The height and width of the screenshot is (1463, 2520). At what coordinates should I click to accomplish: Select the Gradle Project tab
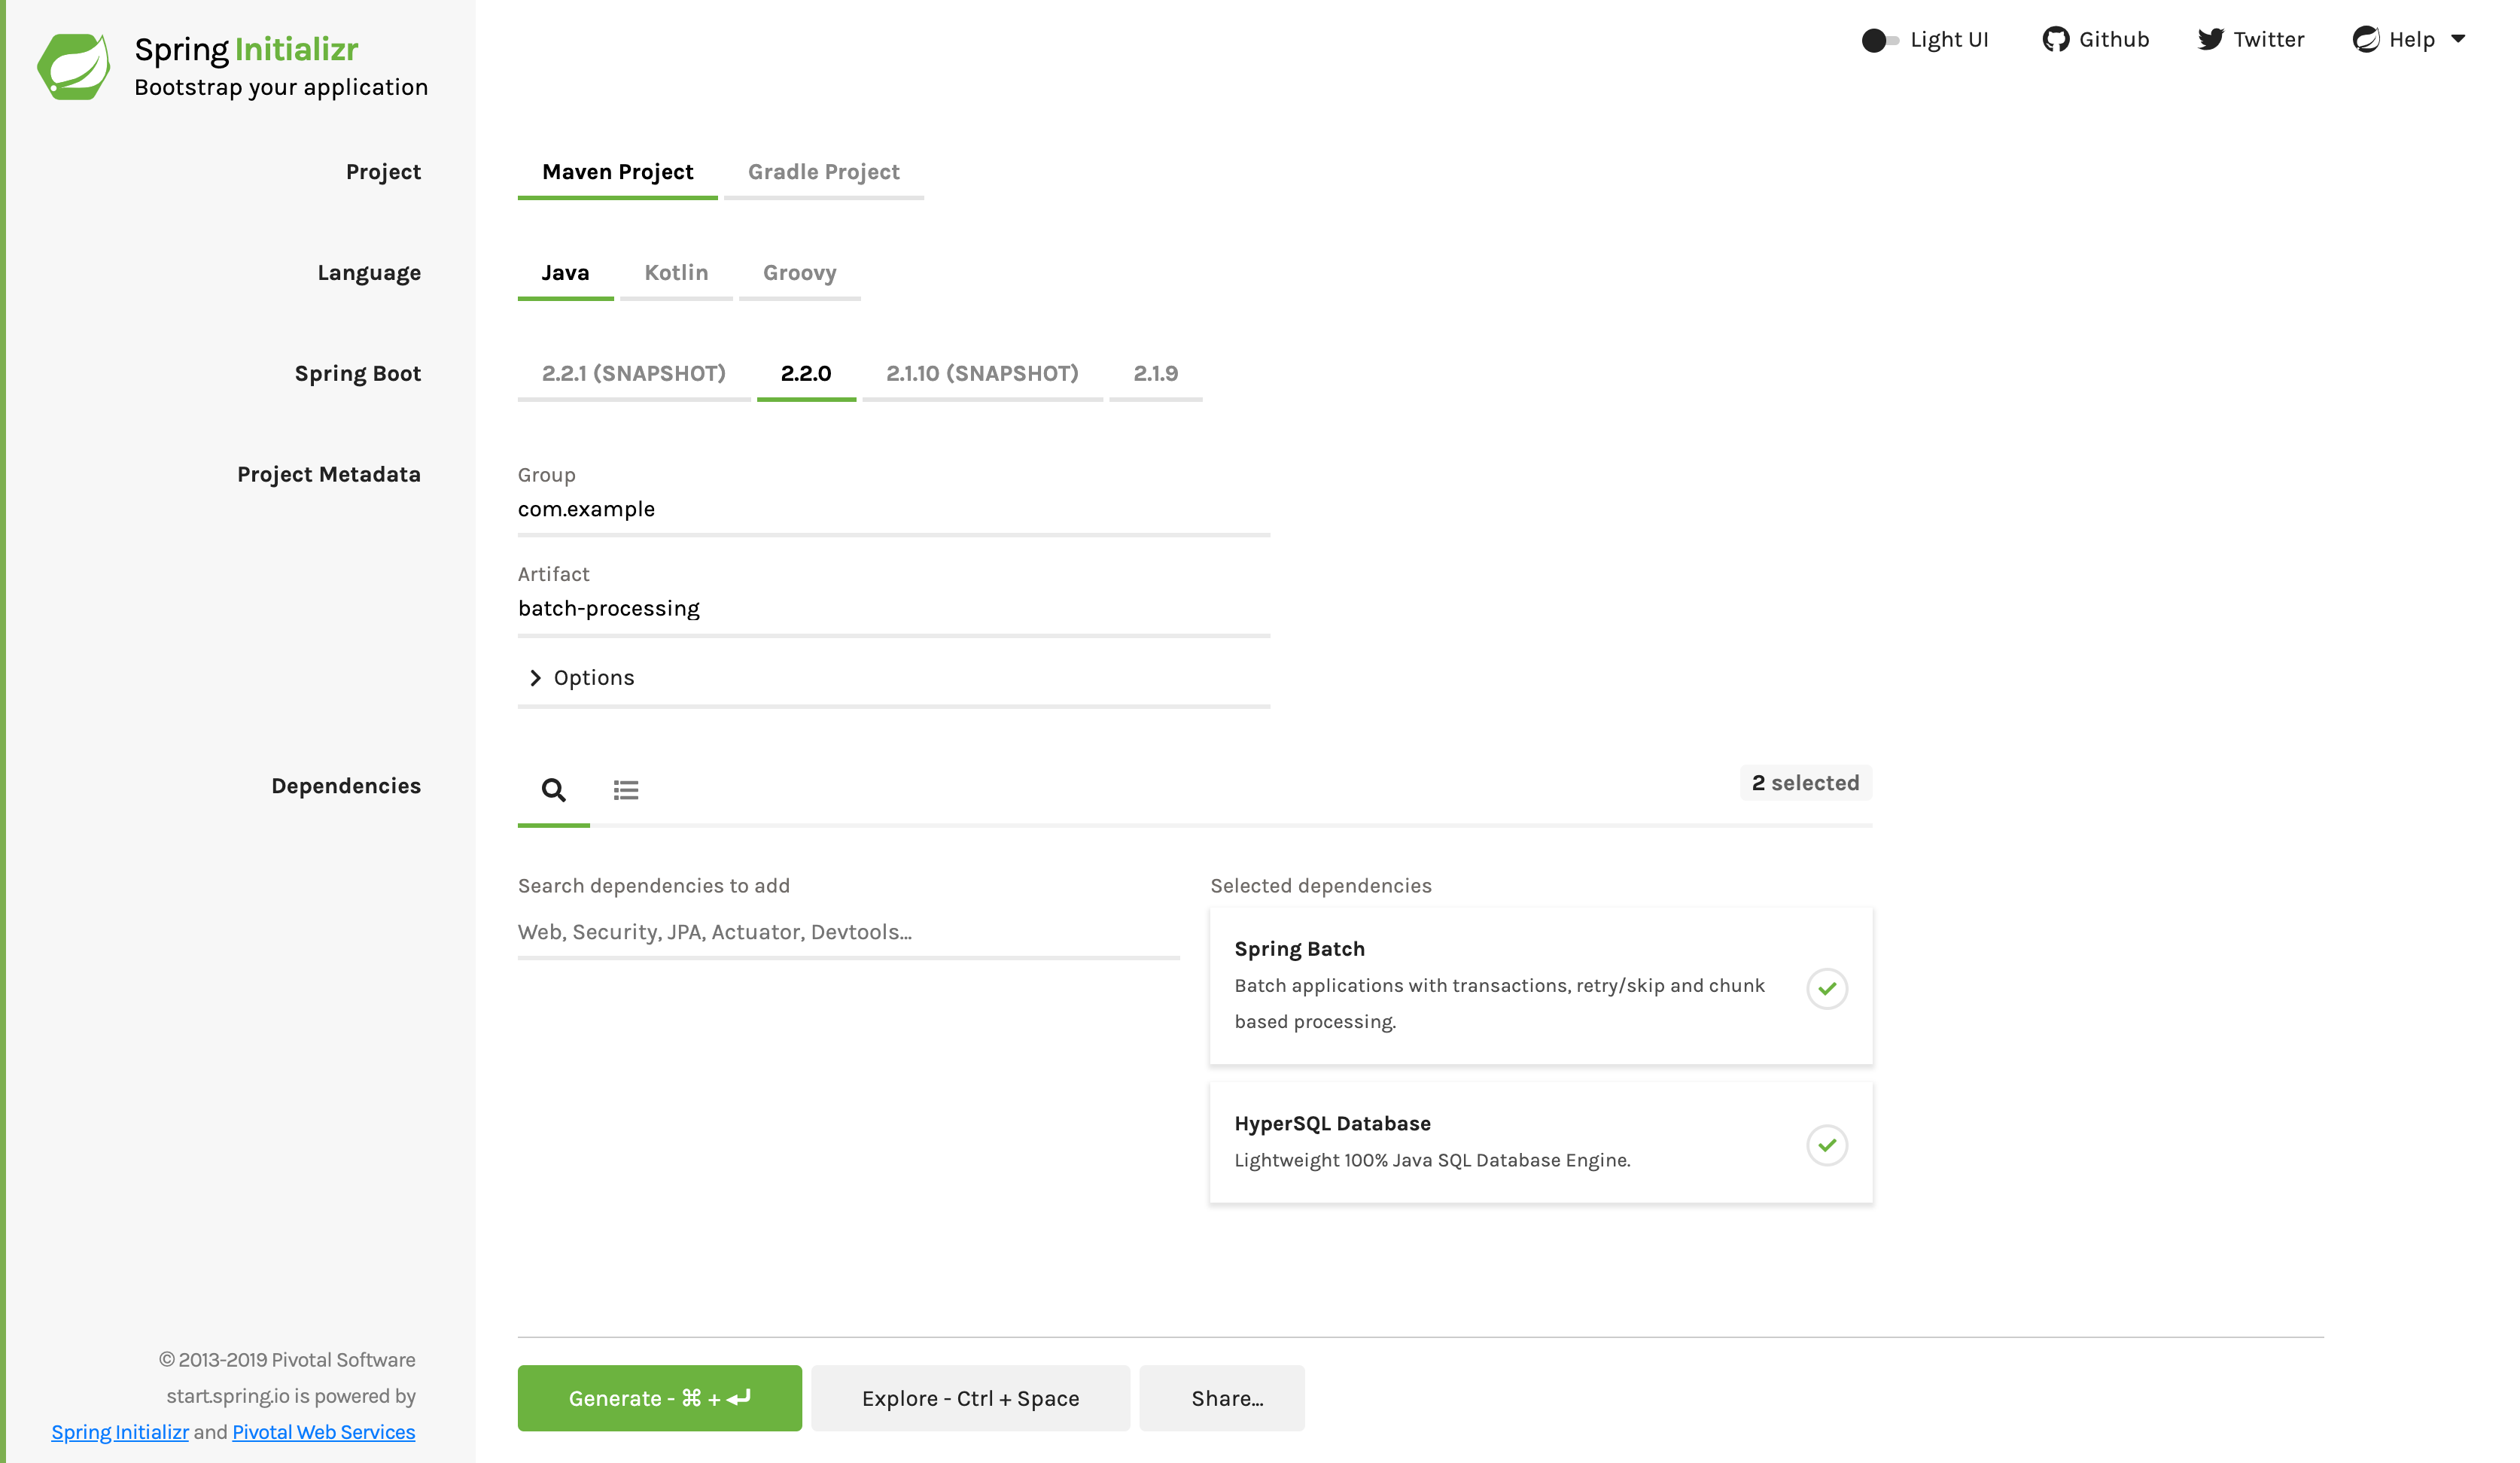822,171
